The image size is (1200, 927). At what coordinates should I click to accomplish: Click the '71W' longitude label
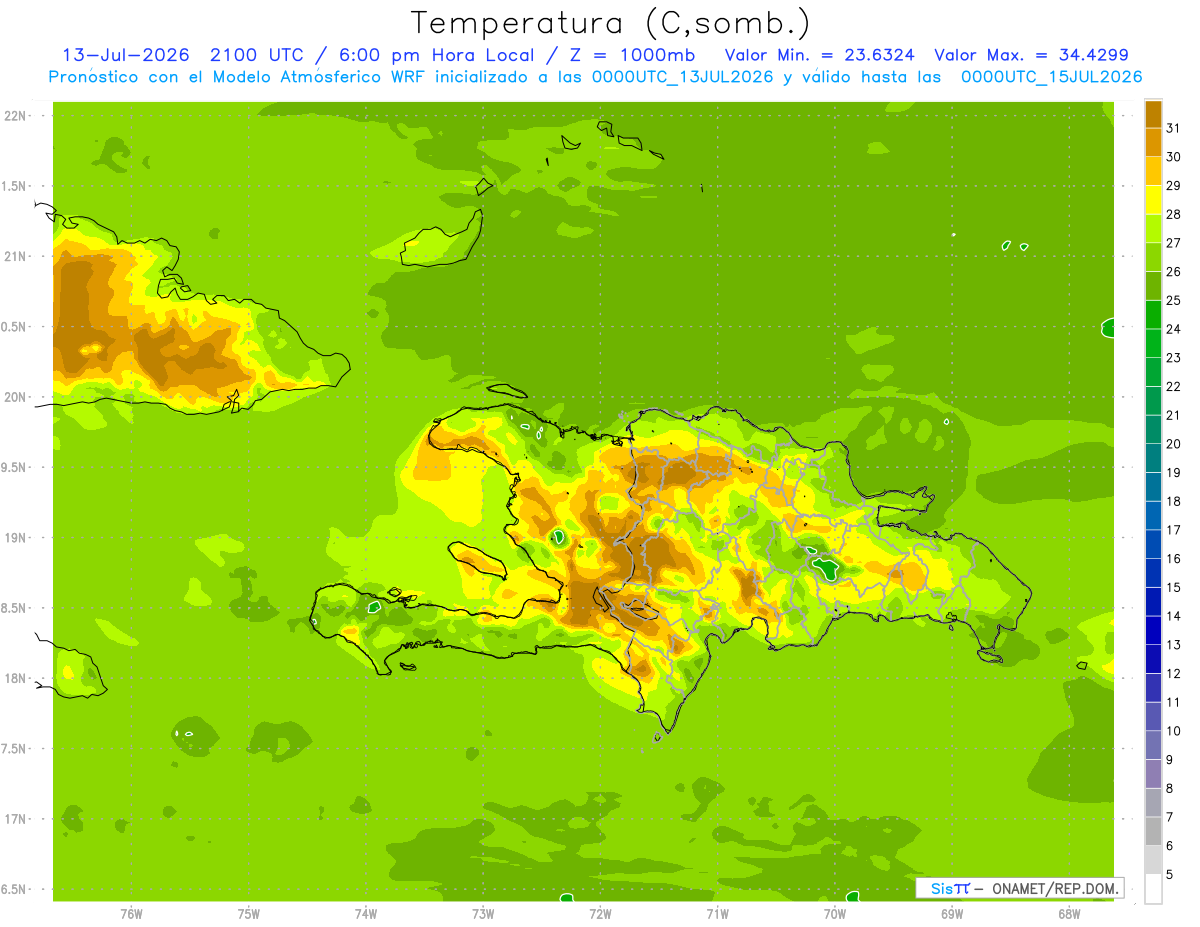pyautogui.click(x=717, y=914)
